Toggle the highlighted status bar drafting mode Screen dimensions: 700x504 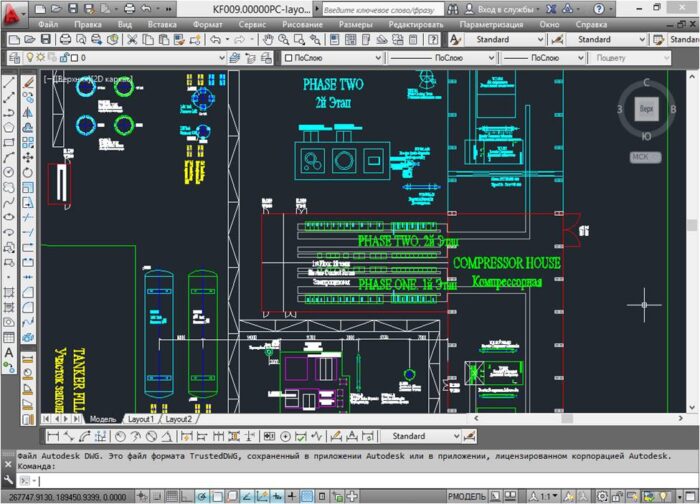(200, 496)
